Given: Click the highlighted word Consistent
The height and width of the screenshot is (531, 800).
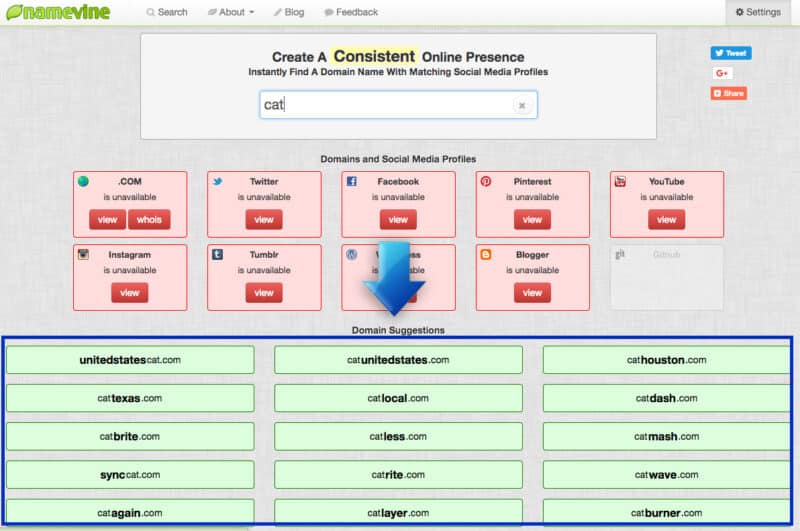Looking at the screenshot, I should tap(374, 56).
